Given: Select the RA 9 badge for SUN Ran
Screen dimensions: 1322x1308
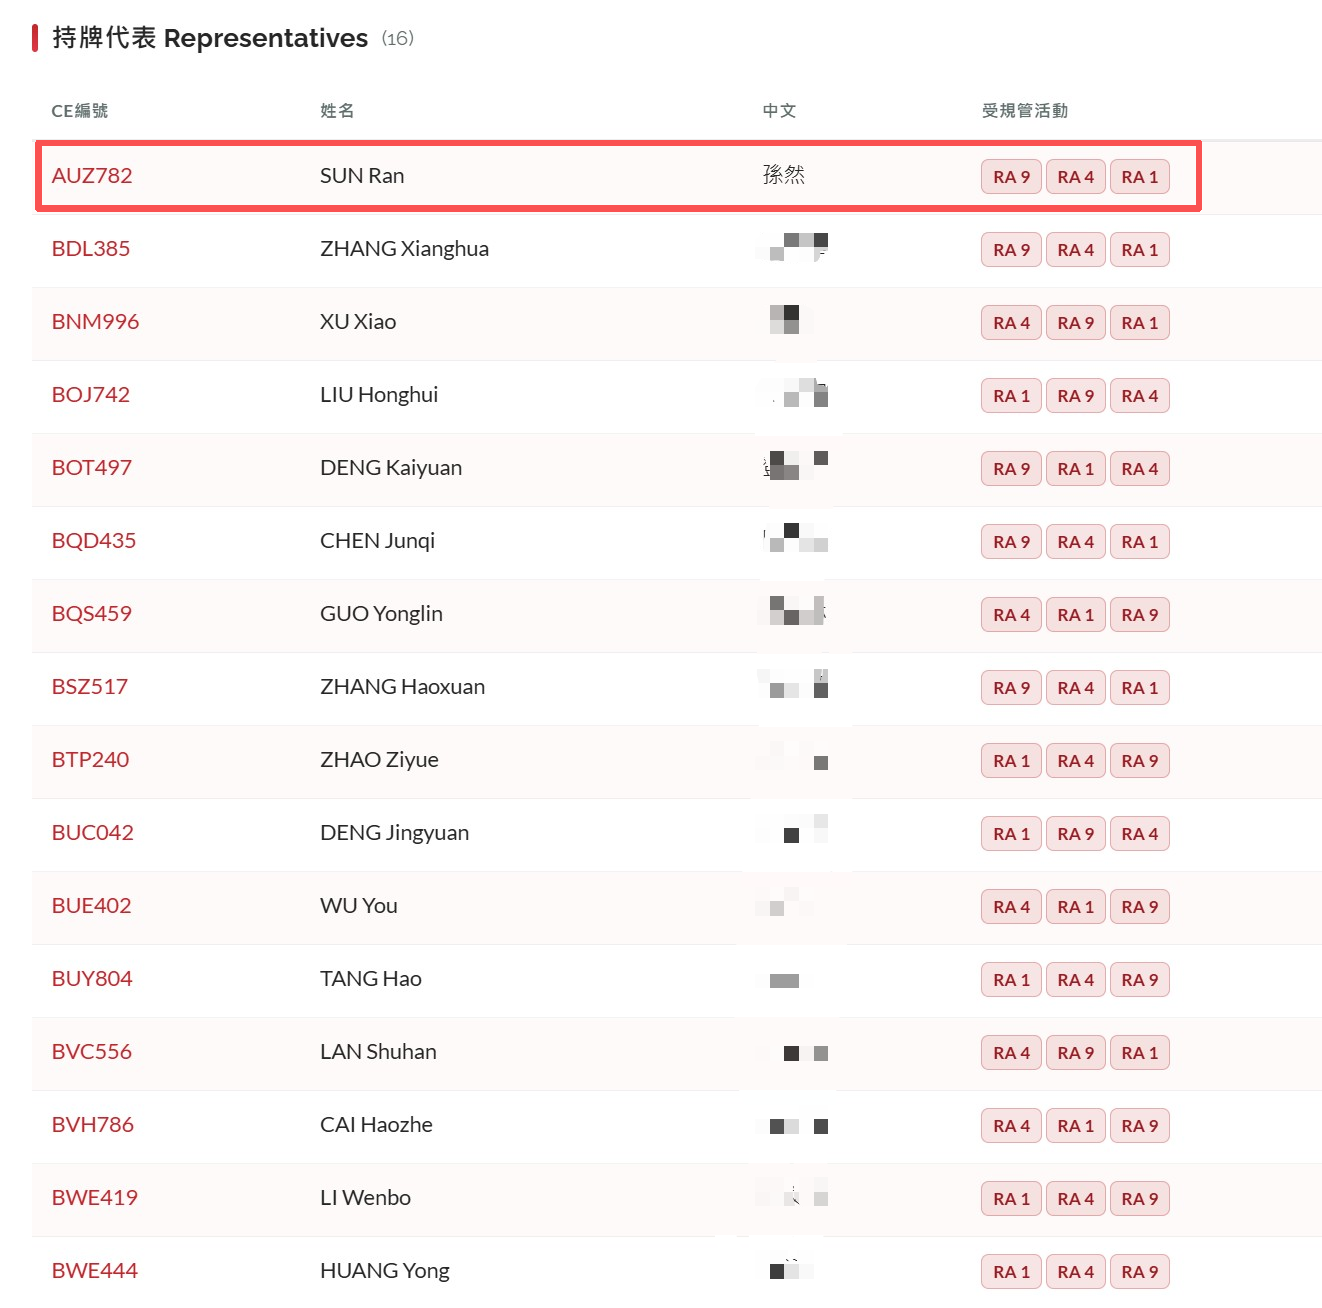Looking at the screenshot, I should [1011, 177].
